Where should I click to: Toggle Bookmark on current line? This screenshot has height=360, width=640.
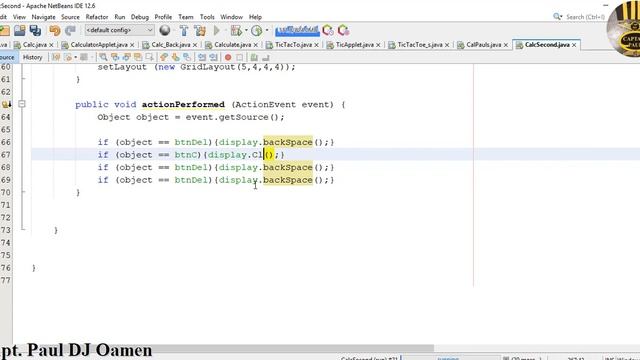tap(187, 57)
